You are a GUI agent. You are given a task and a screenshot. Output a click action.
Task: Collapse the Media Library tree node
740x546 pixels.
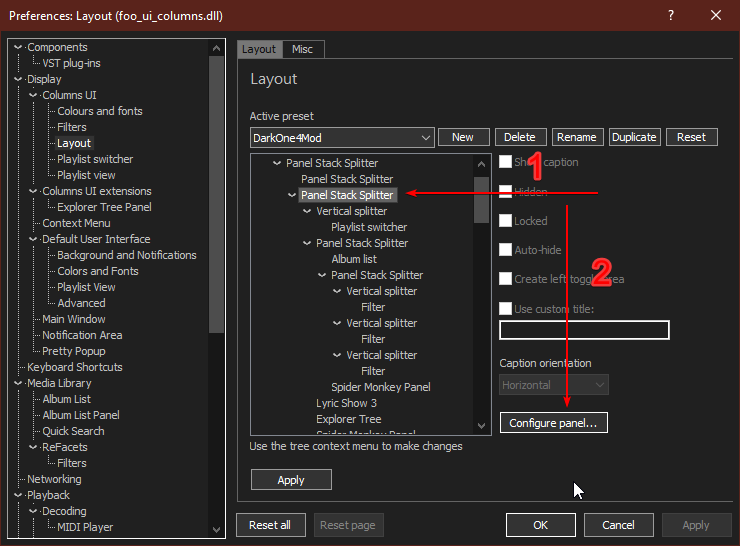pos(18,383)
